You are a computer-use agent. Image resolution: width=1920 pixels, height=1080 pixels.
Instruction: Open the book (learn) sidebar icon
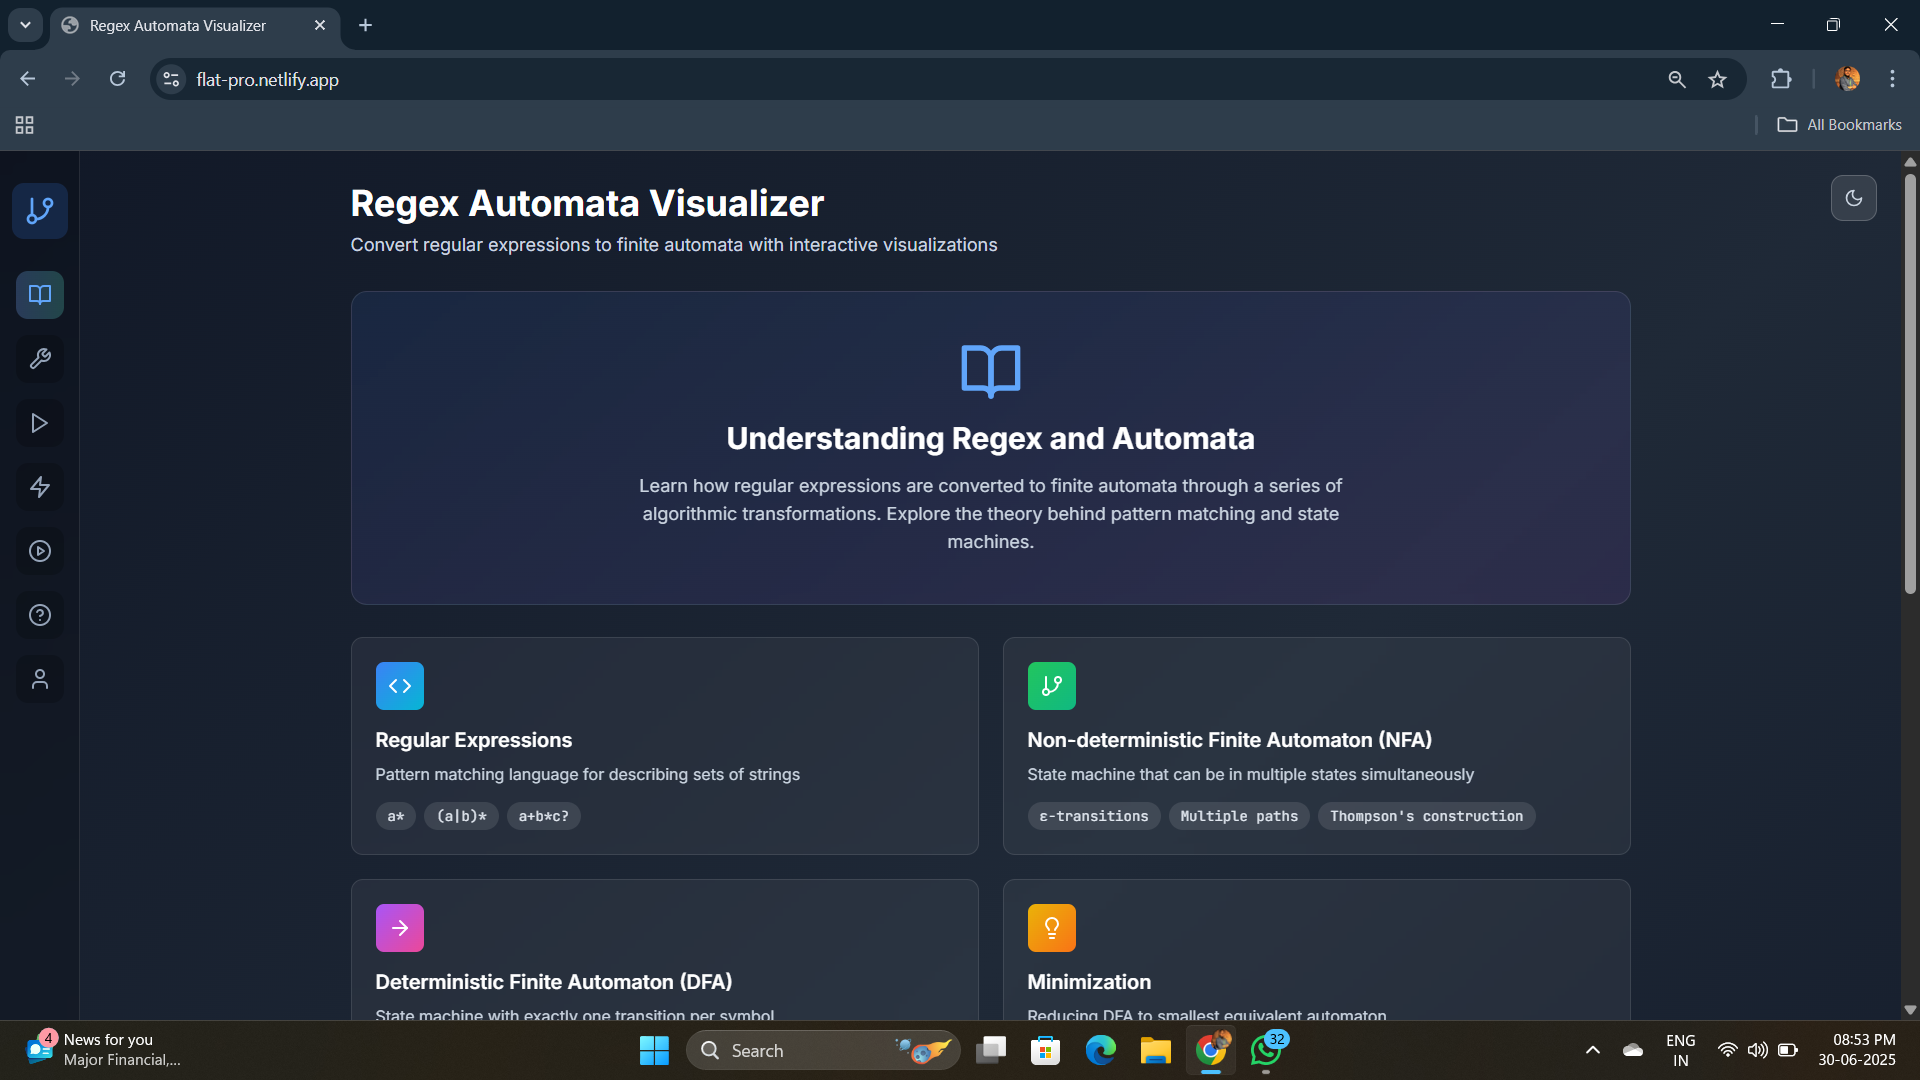pyautogui.click(x=40, y=295)
